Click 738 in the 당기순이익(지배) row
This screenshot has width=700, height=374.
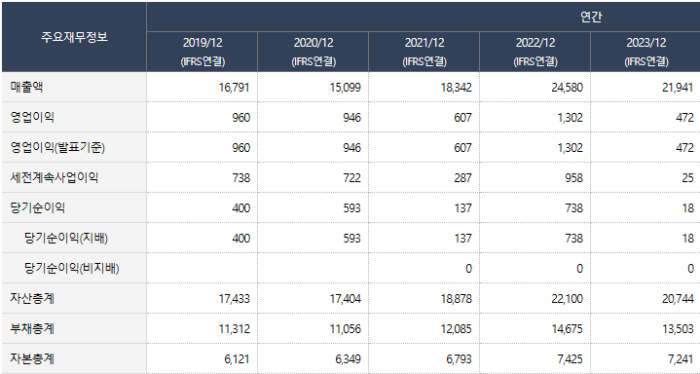click(574, 238)
